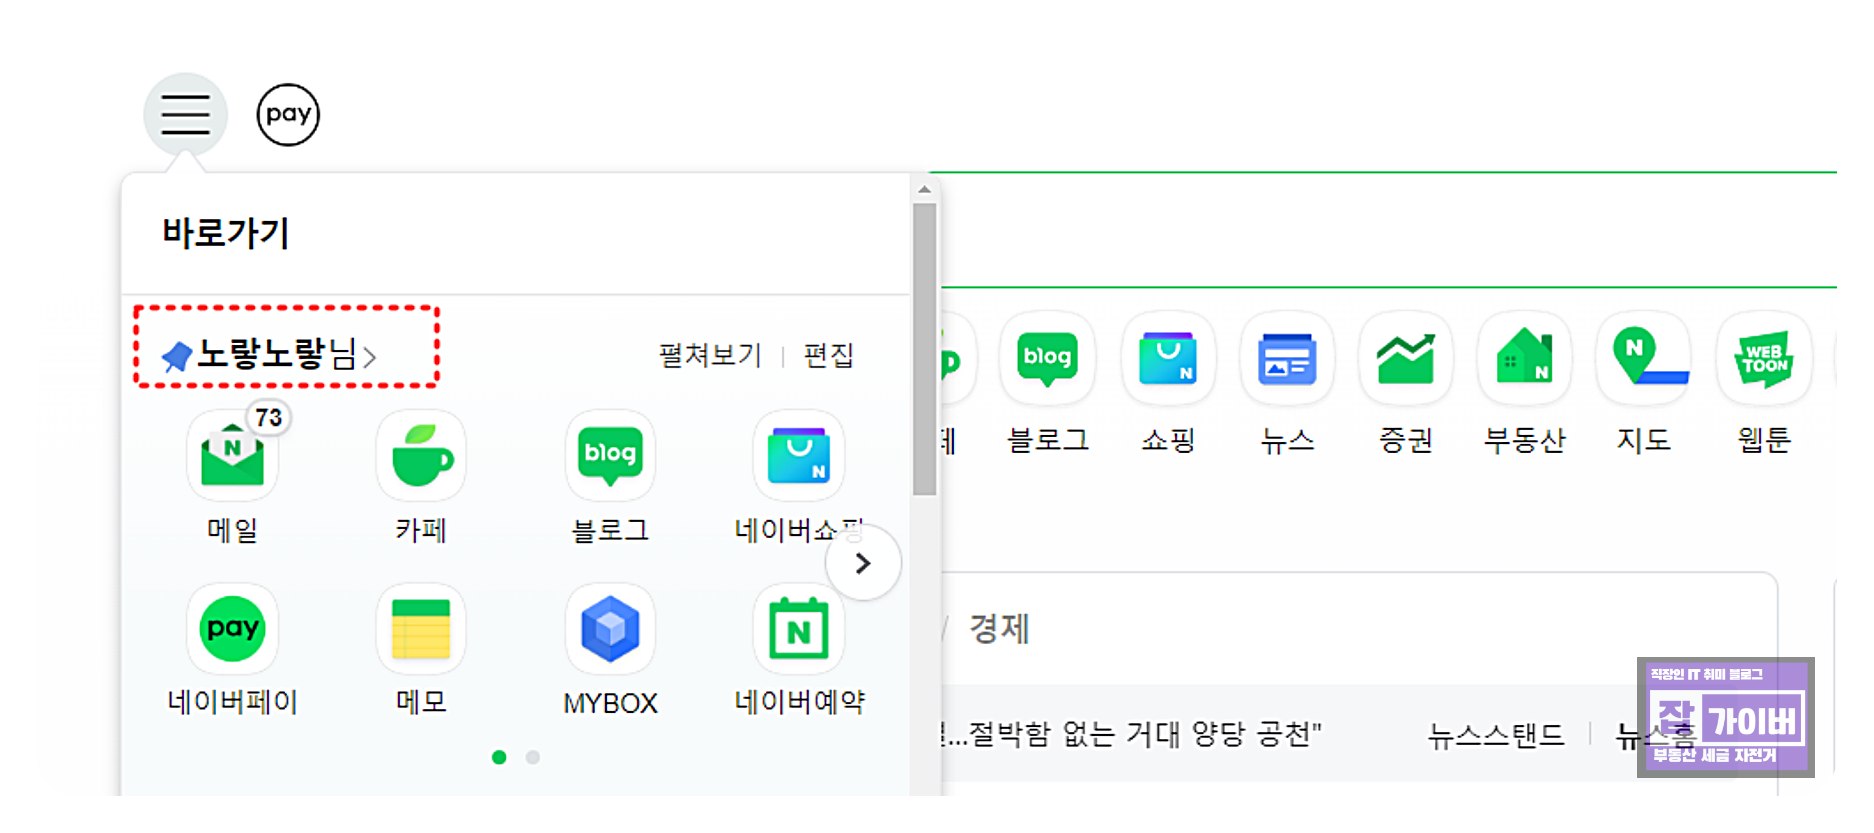Open 네이버쇼핑 icon in 바로가기 panel
Viewport: 1874px width, 833px height.
[x=798, y=456]
